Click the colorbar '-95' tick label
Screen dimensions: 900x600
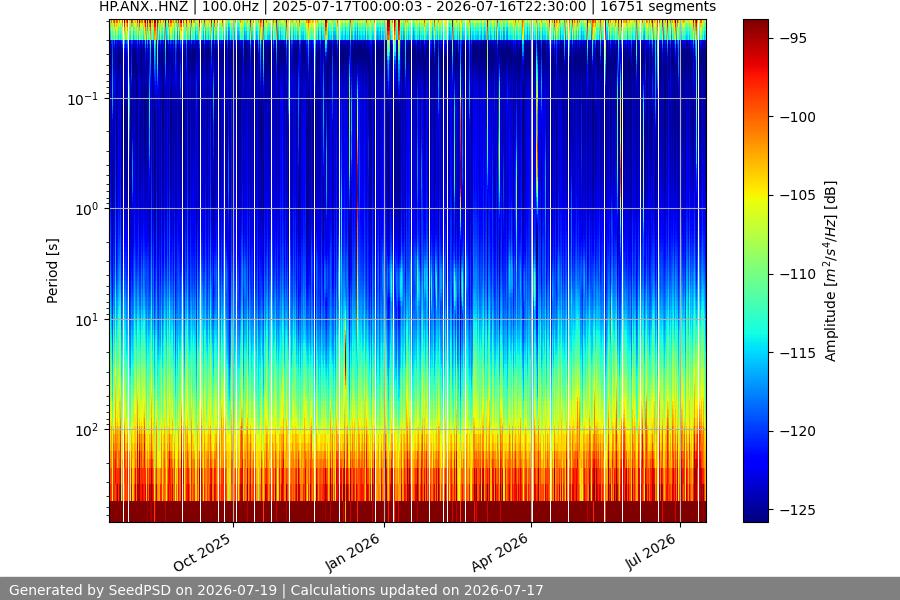click(794, 38)
